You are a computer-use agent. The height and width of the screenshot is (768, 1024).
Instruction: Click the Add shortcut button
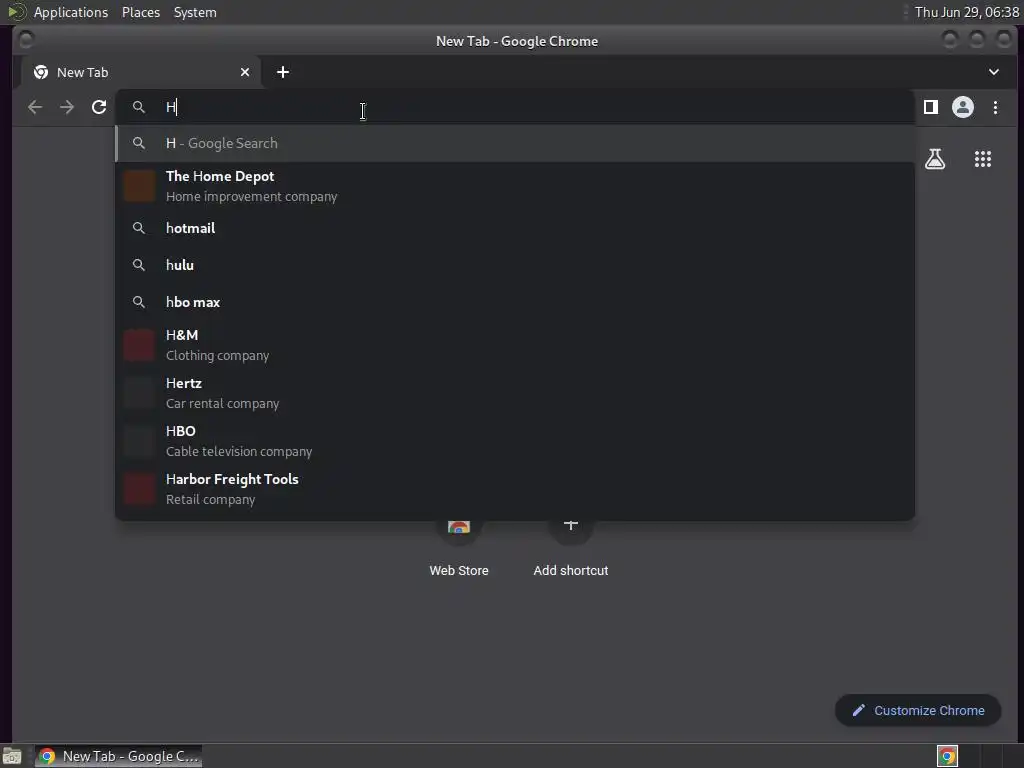(571, 549)
